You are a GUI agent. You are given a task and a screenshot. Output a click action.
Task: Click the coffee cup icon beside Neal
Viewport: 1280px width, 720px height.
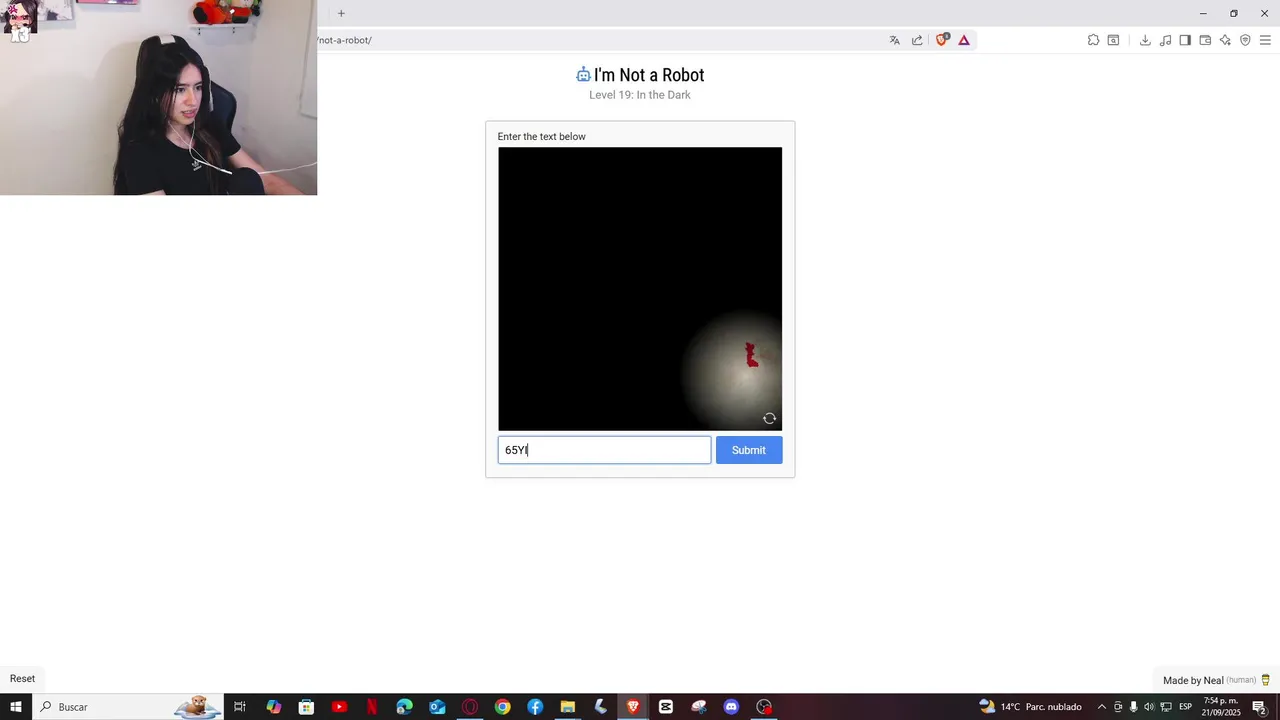(1265, 680)
